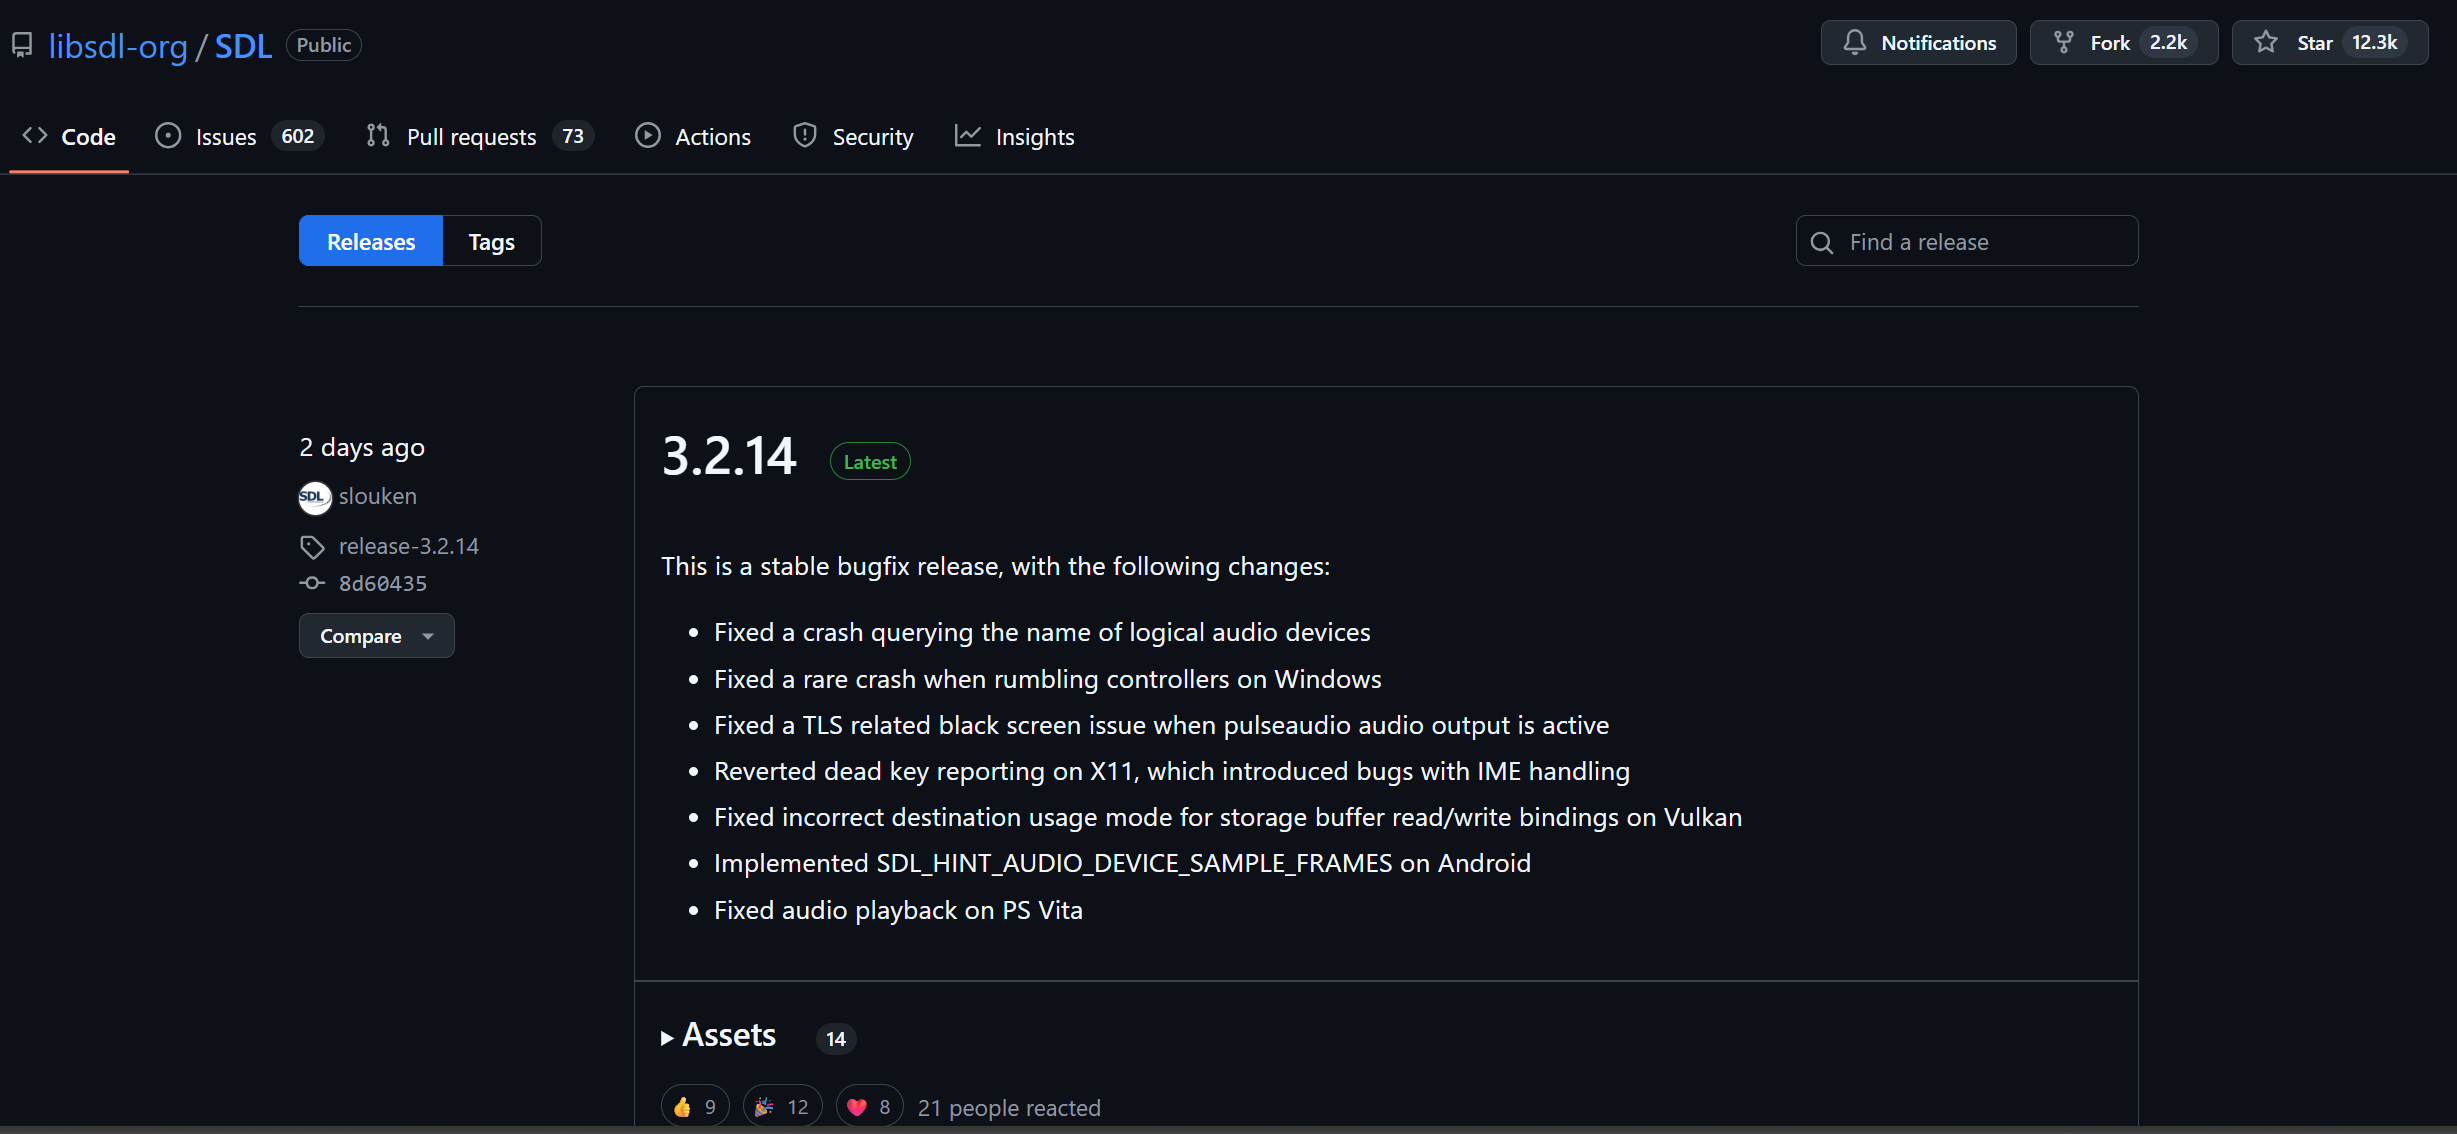The width and height of the screenshot is (2457, 1134).
Task: Open the SDL repository link
Action: [x=243, y=46]
